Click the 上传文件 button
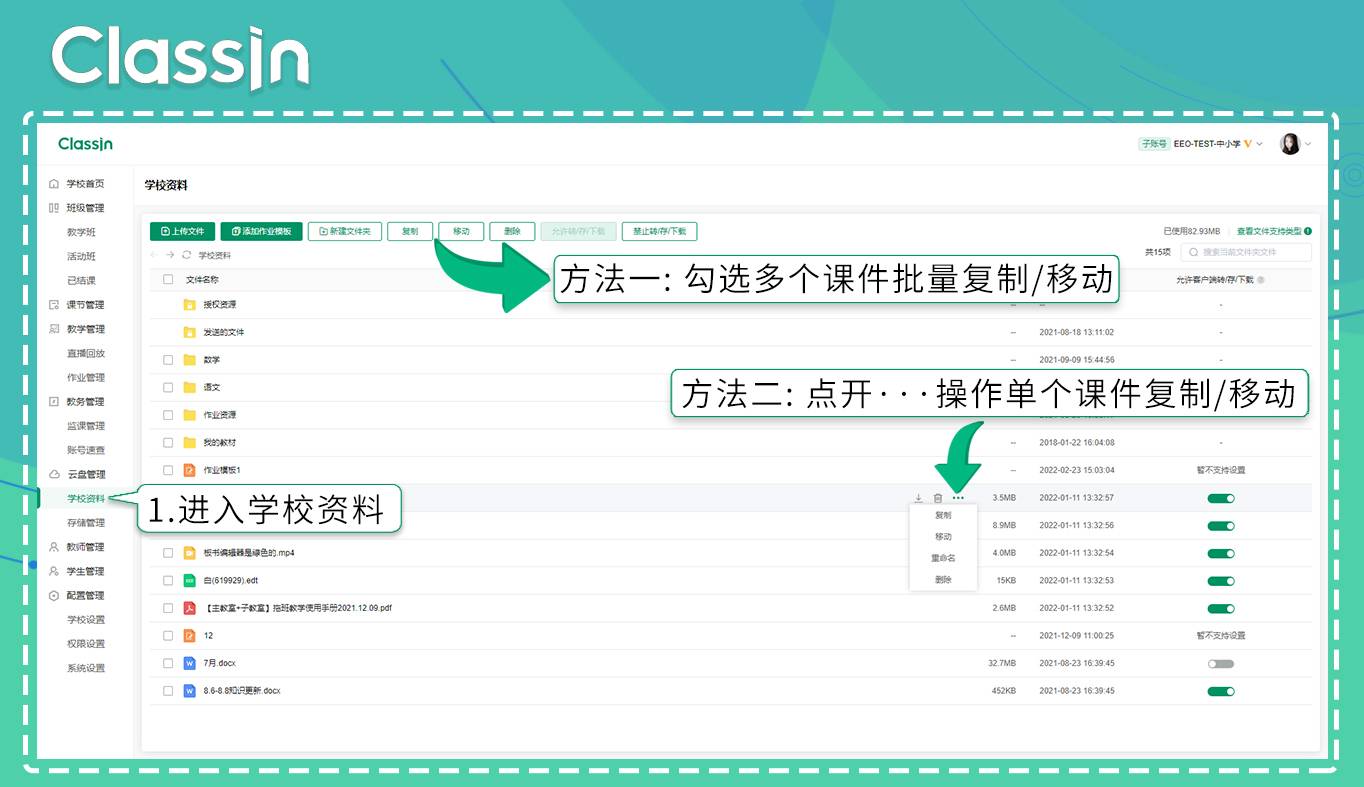Image resolution: width=1364 pixels, height=787 pixels. 182,231
